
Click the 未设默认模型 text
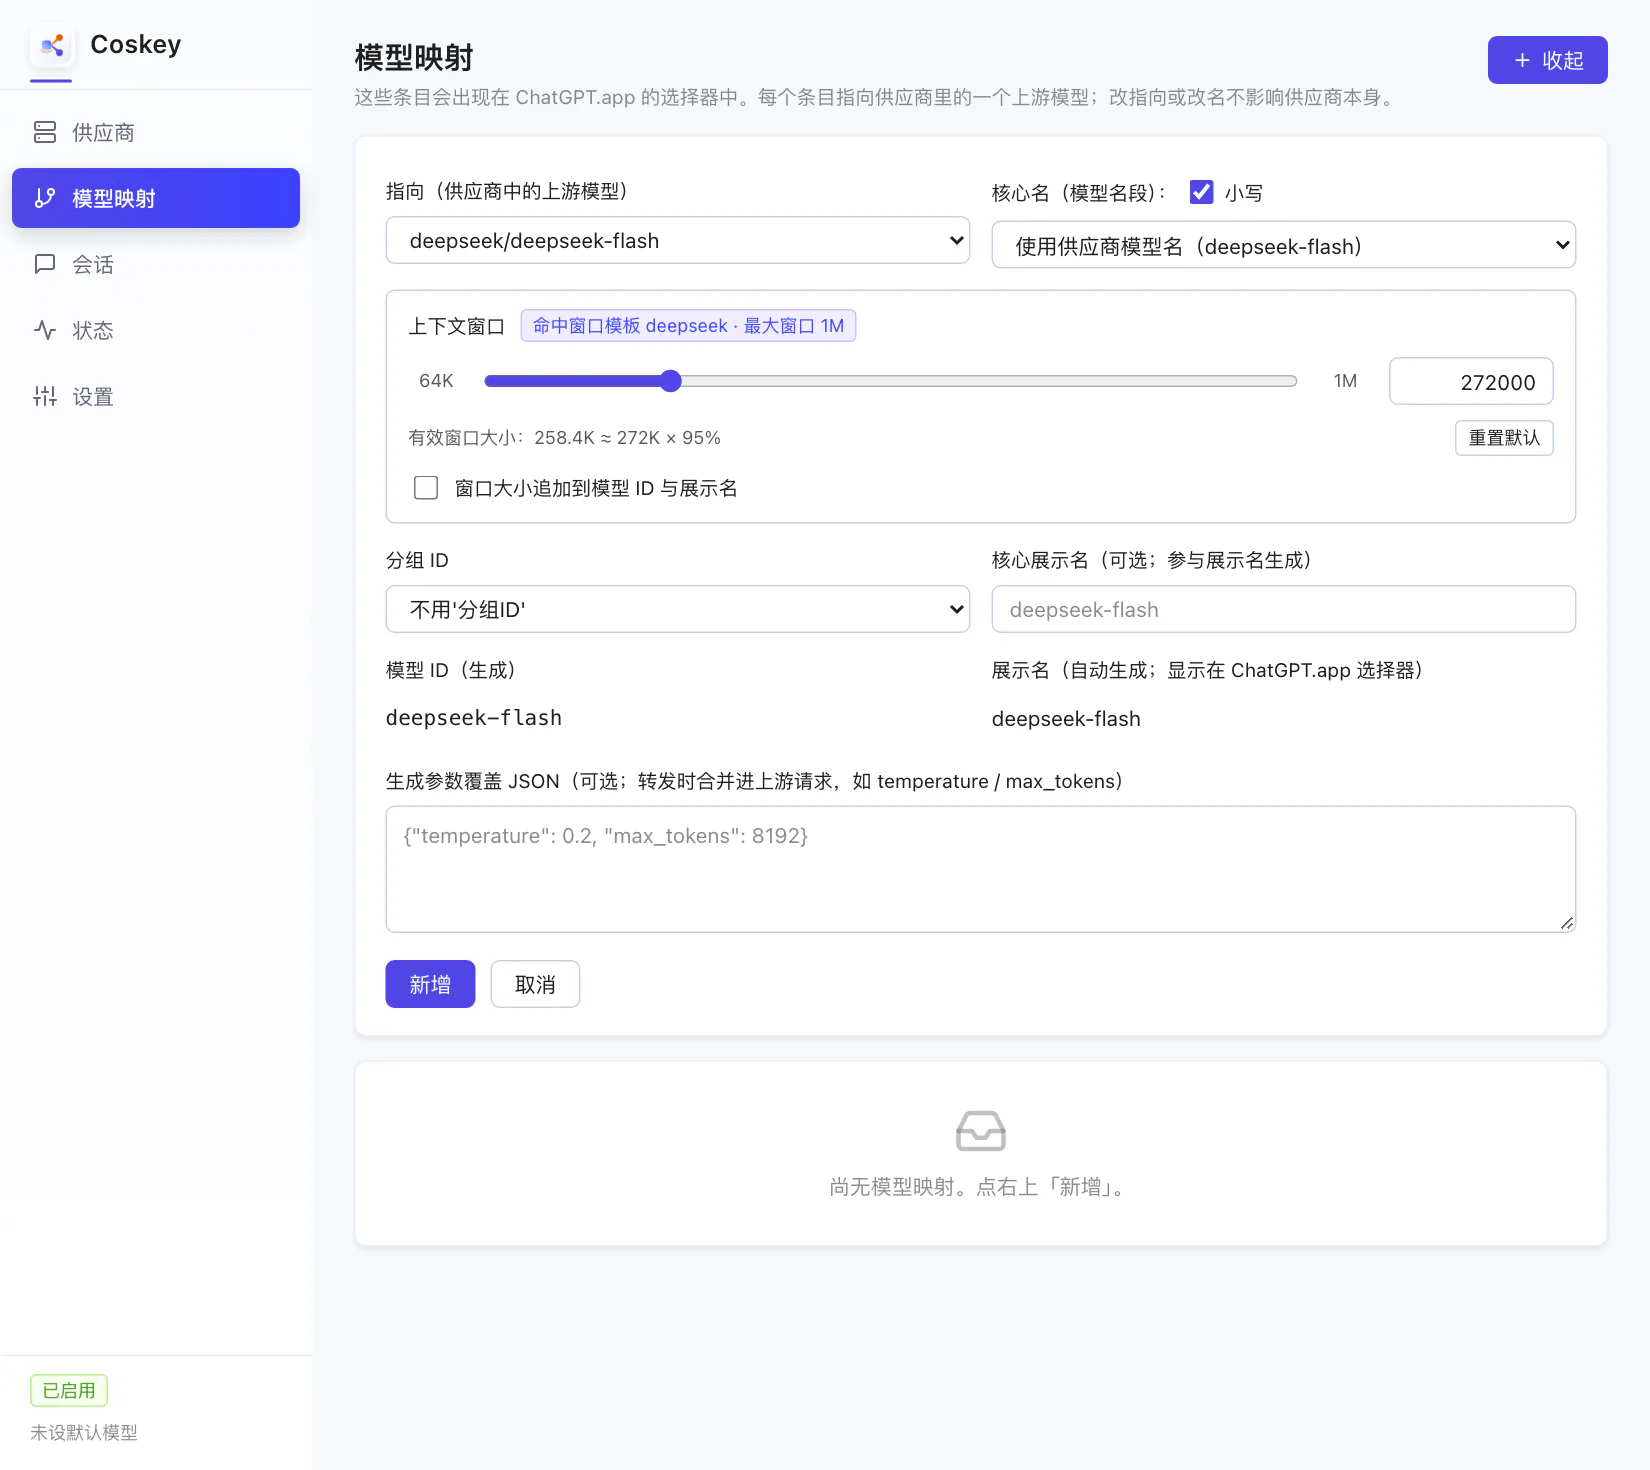[84, 1433]
